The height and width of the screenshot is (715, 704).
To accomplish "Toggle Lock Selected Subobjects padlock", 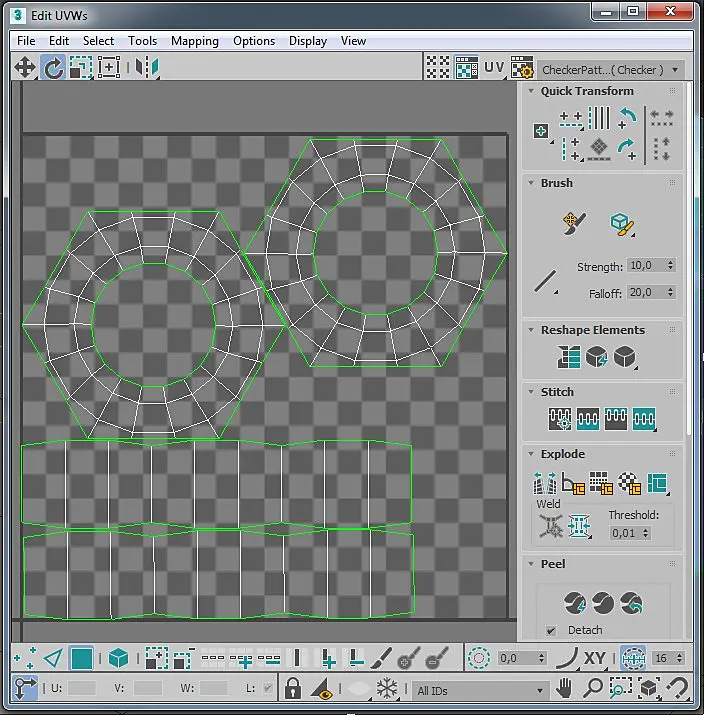I will pos(293,688).
